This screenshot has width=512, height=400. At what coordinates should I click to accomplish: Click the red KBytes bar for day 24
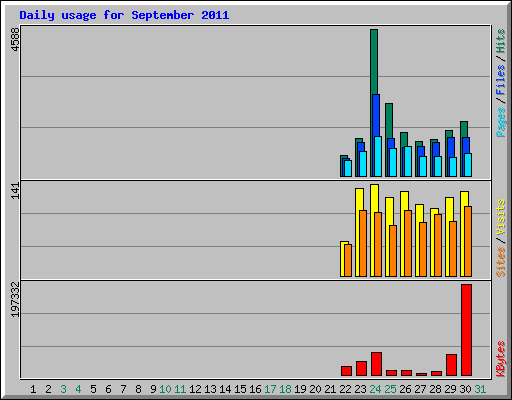376,364
